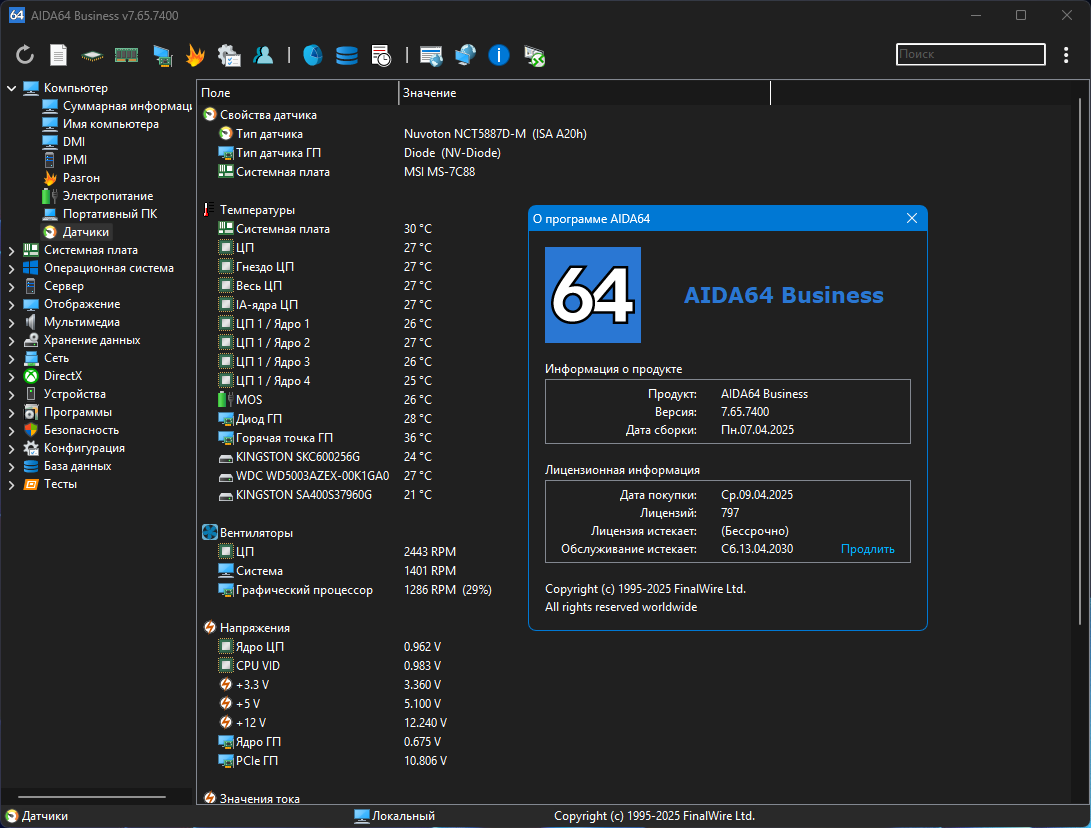Click the Локальный monitor icon in status bar
Screen dimensions: 1091x828
(362, 816)
